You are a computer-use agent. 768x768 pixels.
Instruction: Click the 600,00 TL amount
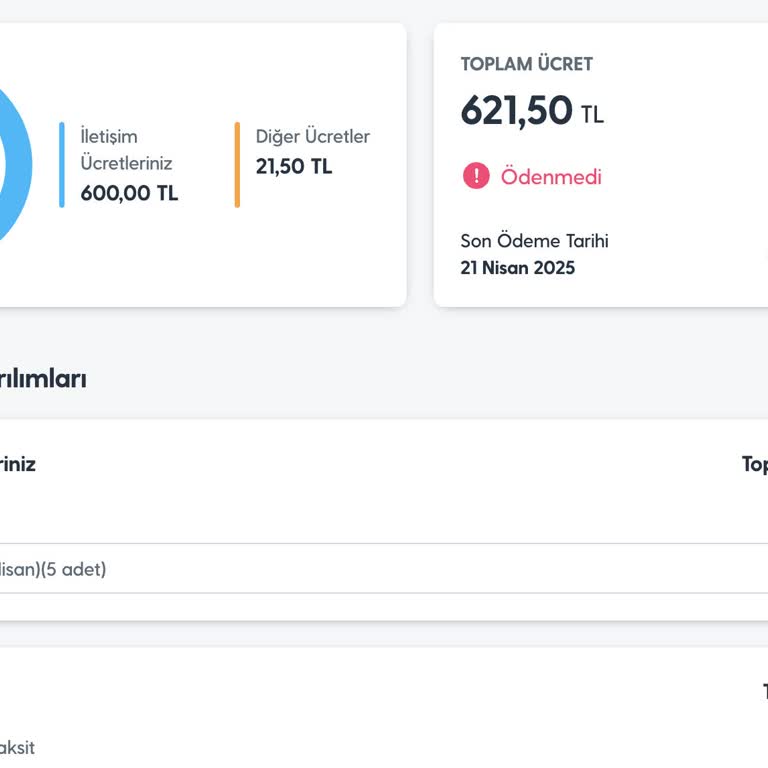[129, 193]
